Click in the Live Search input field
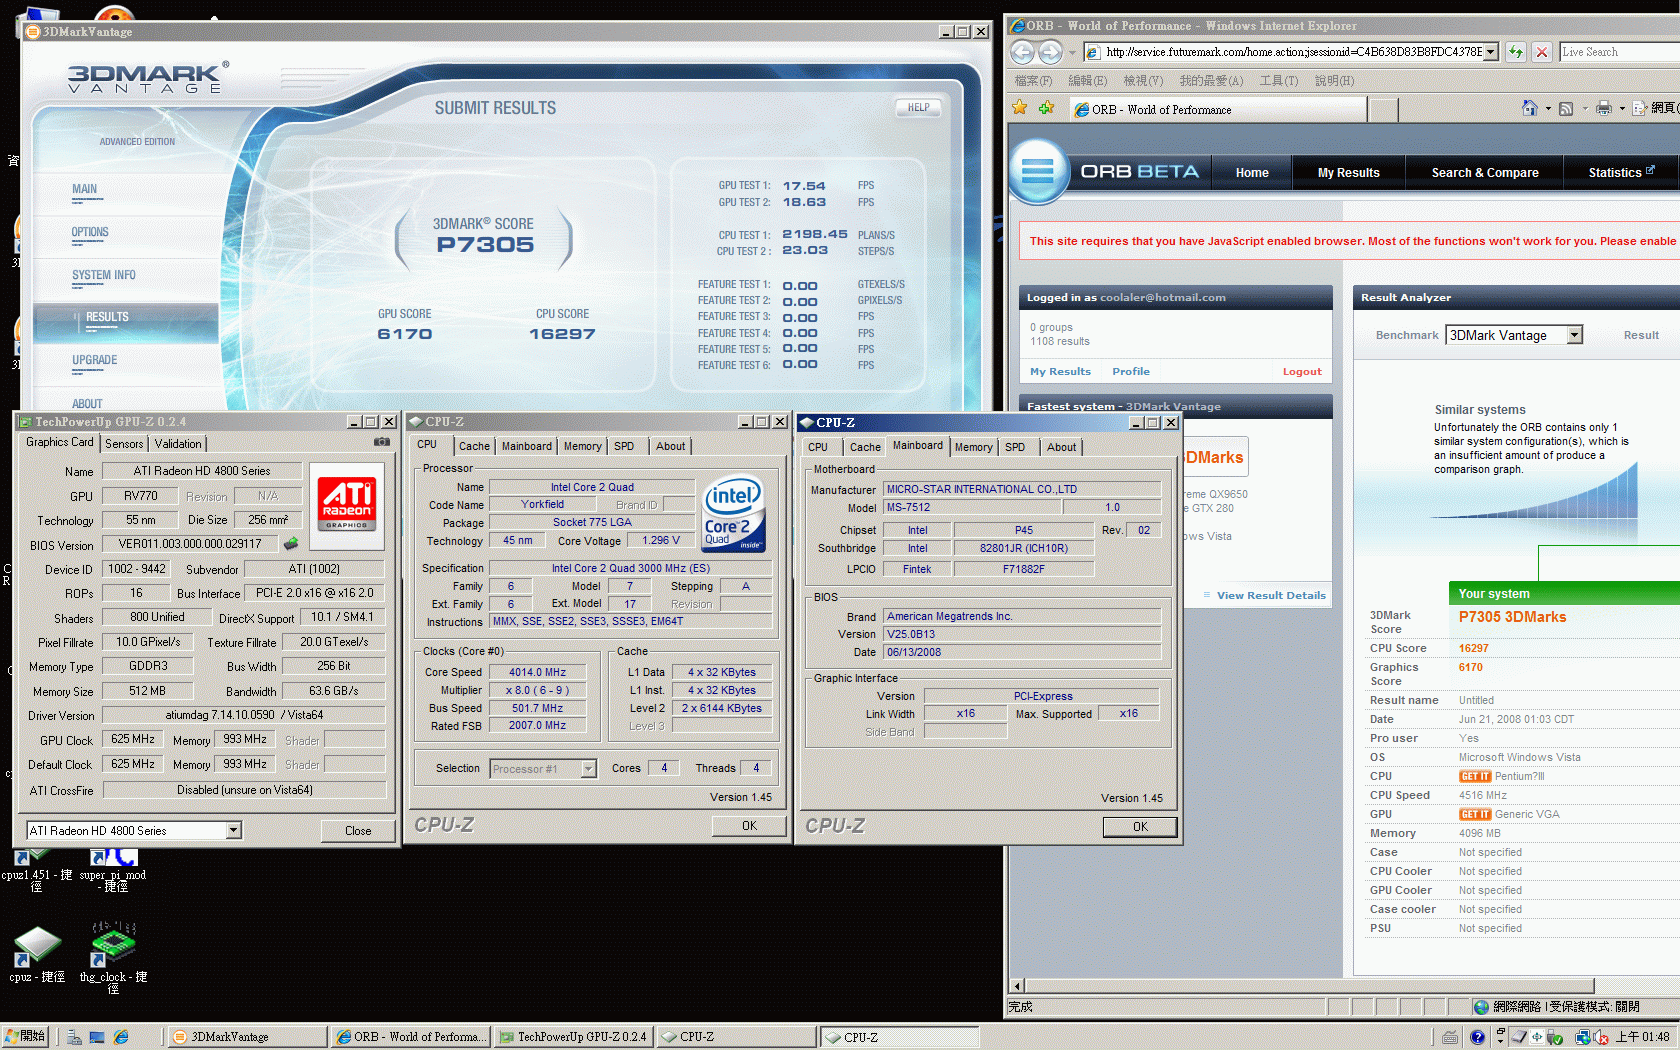This screenshot has width=1680, height=1050. (x=1620, y=52)
